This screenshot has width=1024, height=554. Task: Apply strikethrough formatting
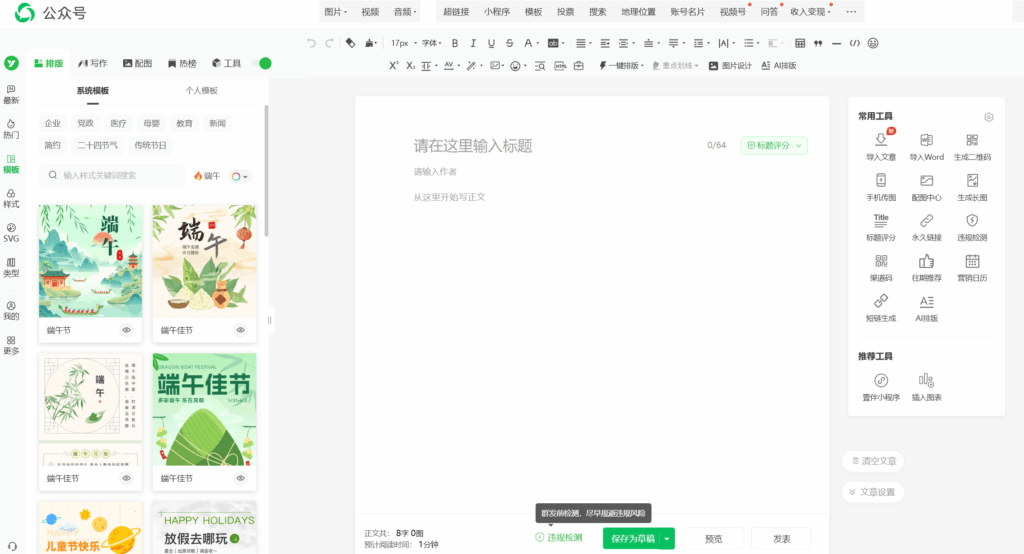pyautogui.click(x=509, y=43)
